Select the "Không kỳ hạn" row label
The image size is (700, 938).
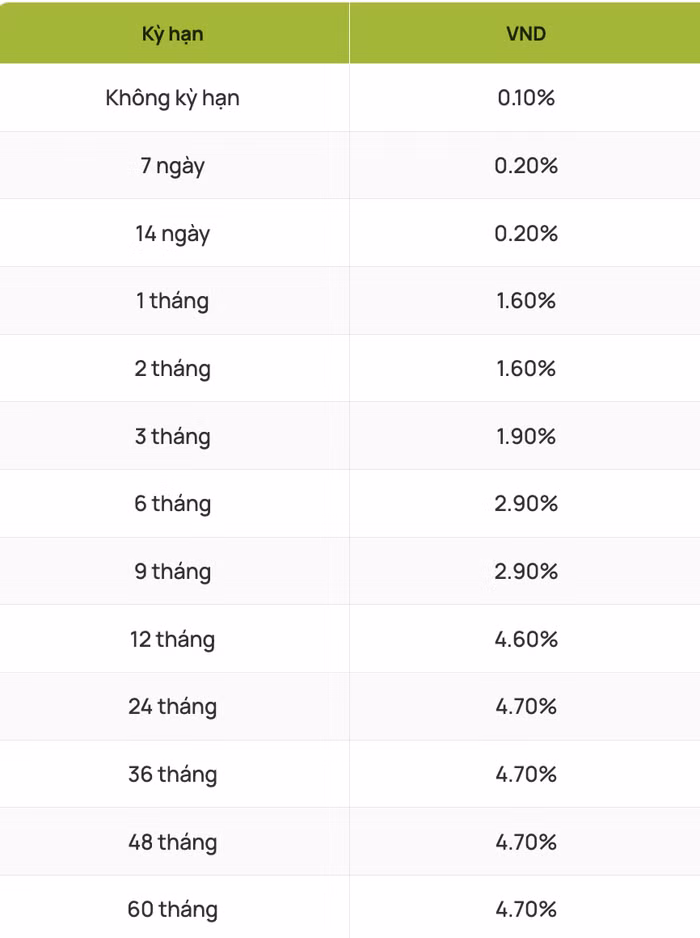pyautogui.click(x=172, y=98)
